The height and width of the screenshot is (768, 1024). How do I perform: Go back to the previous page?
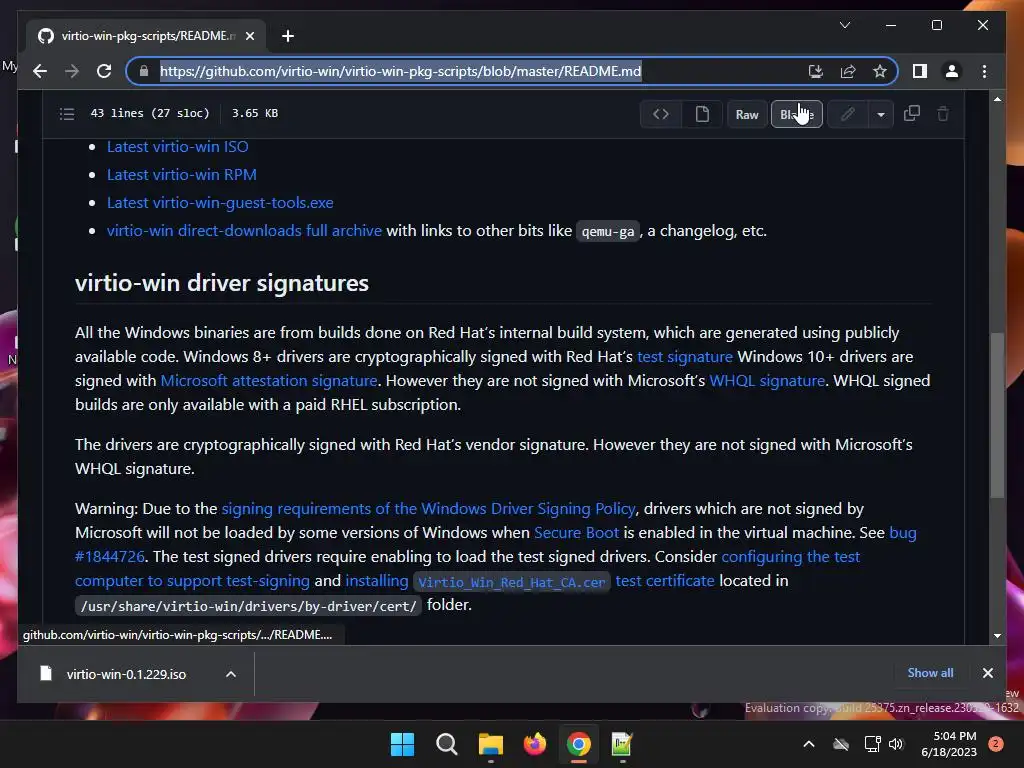(x=40, y=71)
